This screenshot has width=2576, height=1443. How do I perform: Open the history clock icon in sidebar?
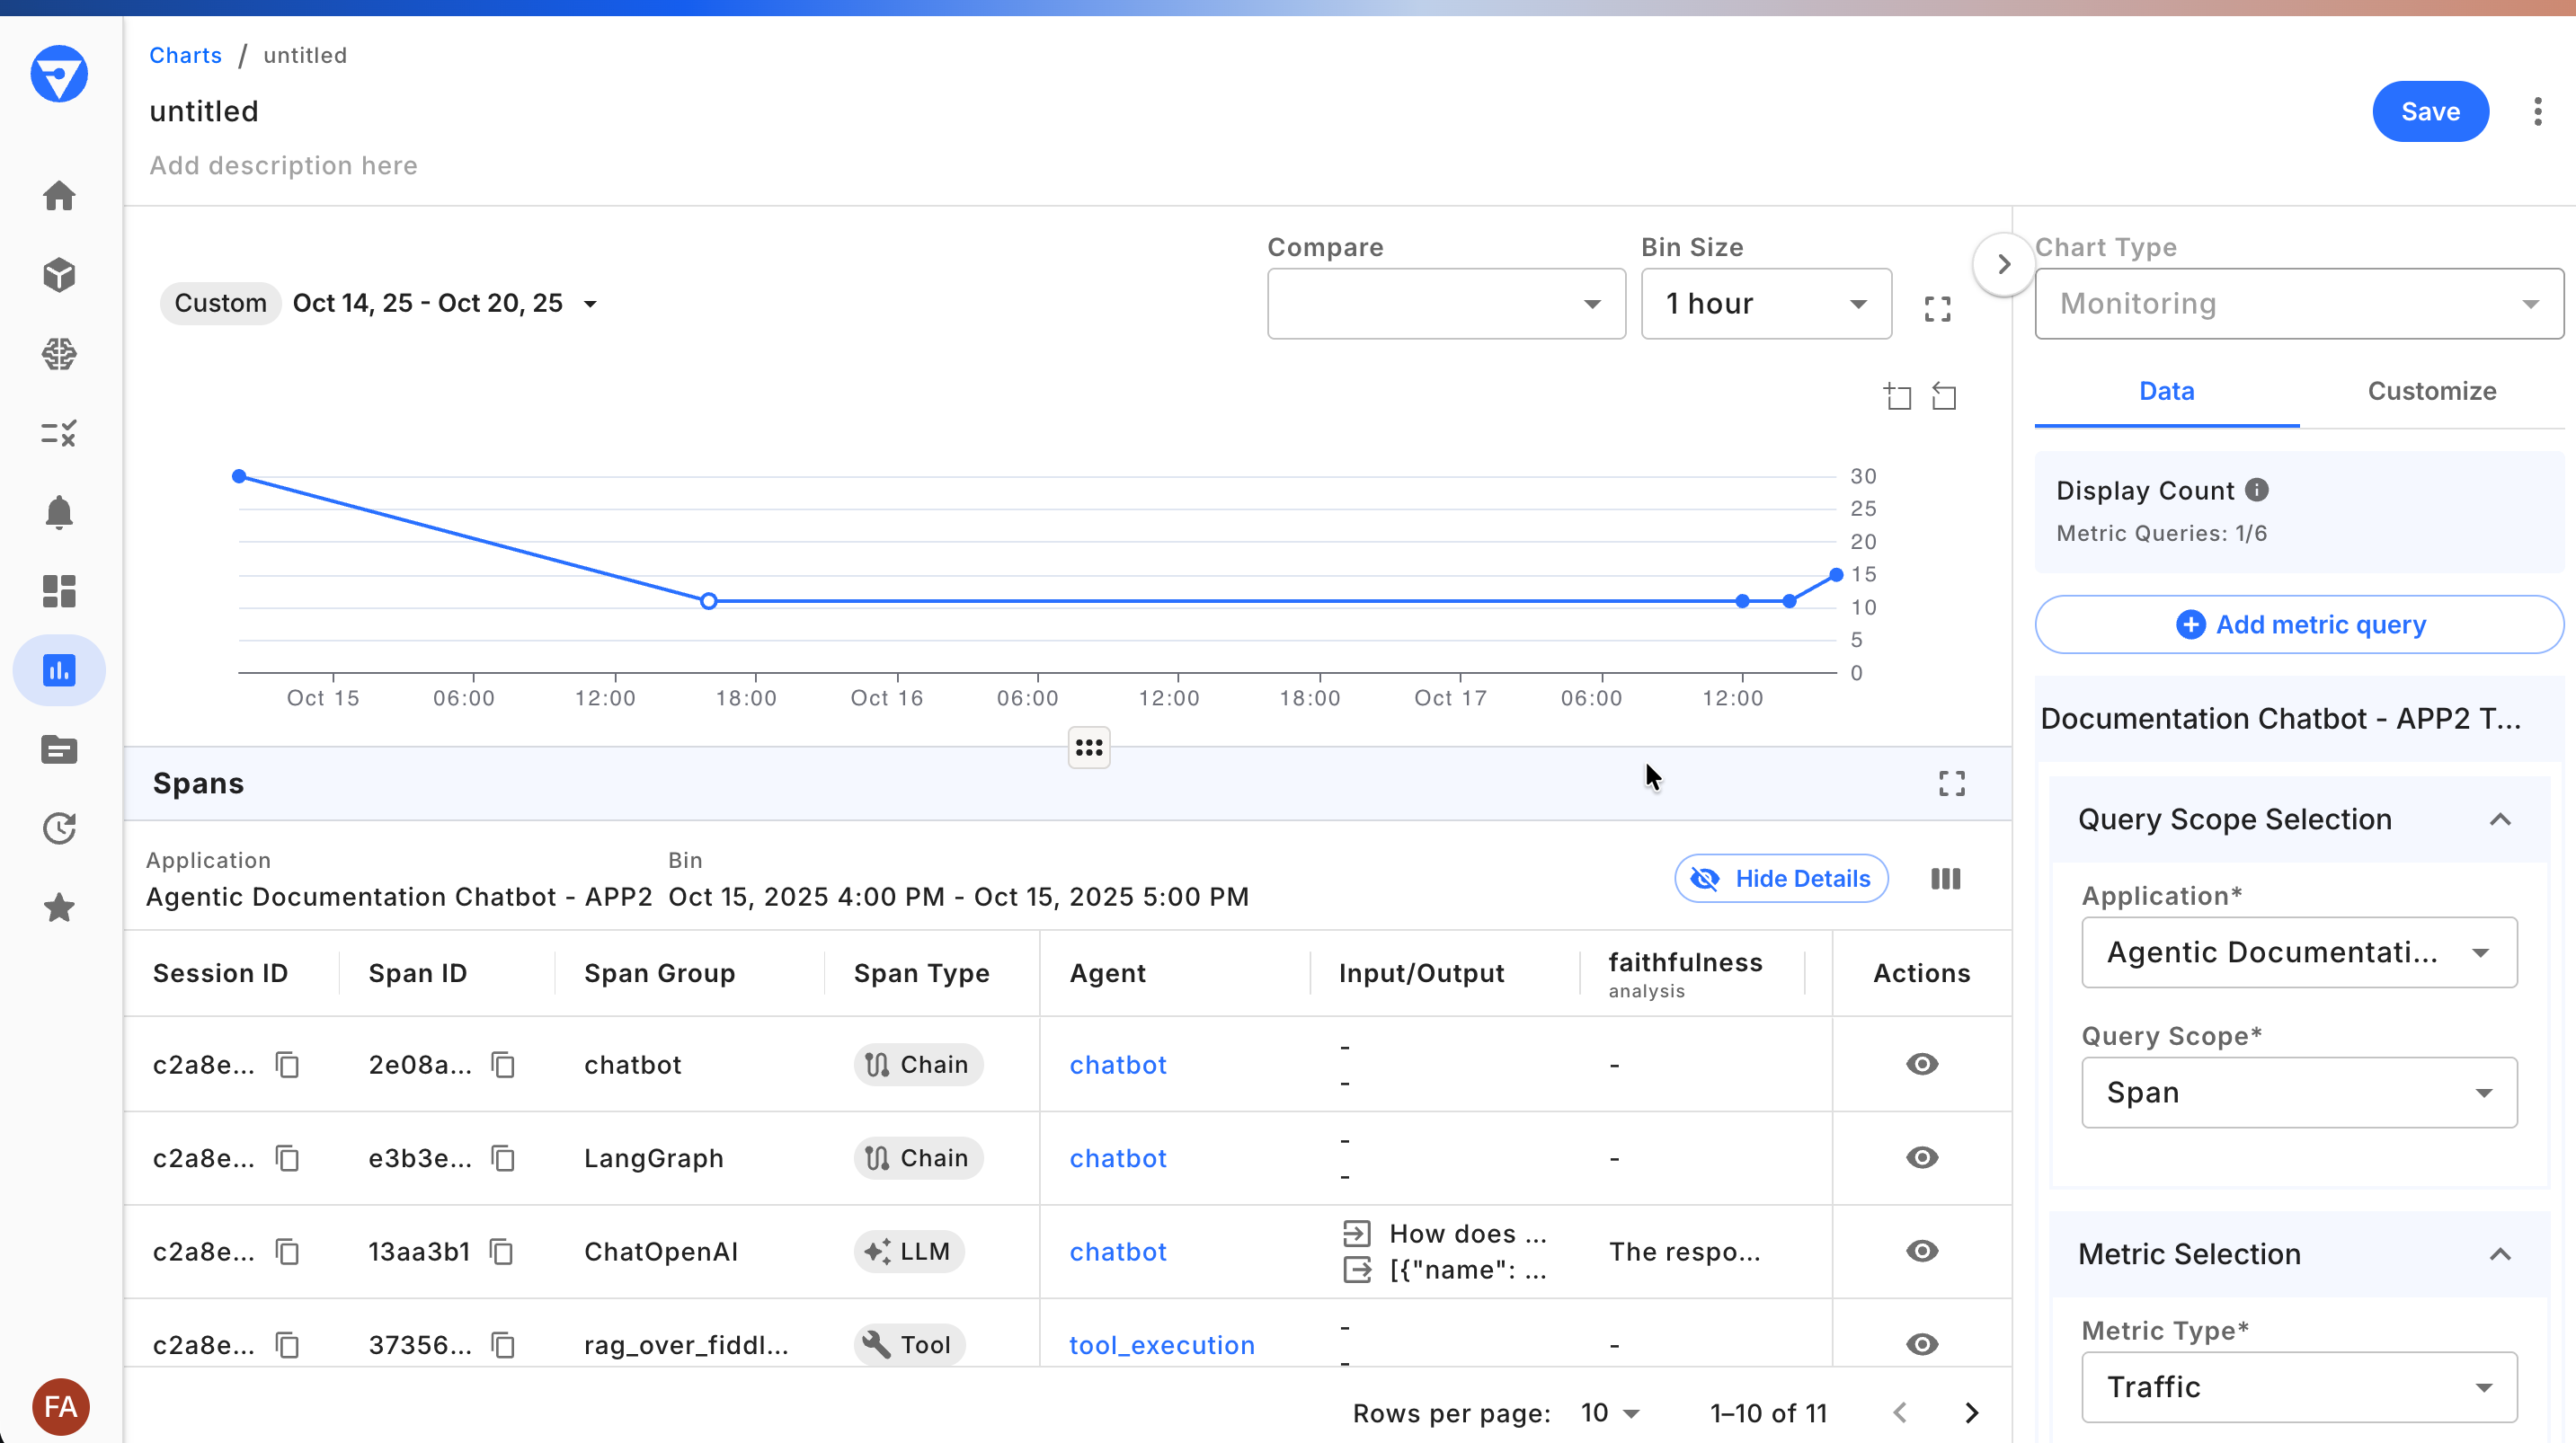click(x=60, y=828)
